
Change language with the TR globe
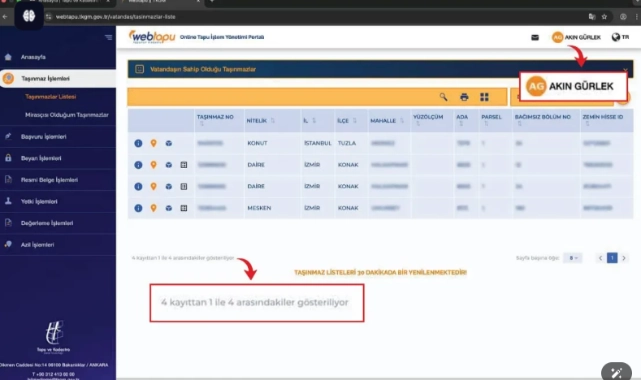621,37
